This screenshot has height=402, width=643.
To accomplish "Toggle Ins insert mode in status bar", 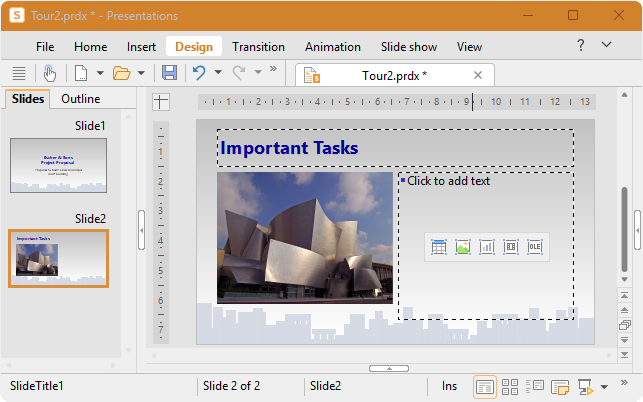I will pos(449,386).
